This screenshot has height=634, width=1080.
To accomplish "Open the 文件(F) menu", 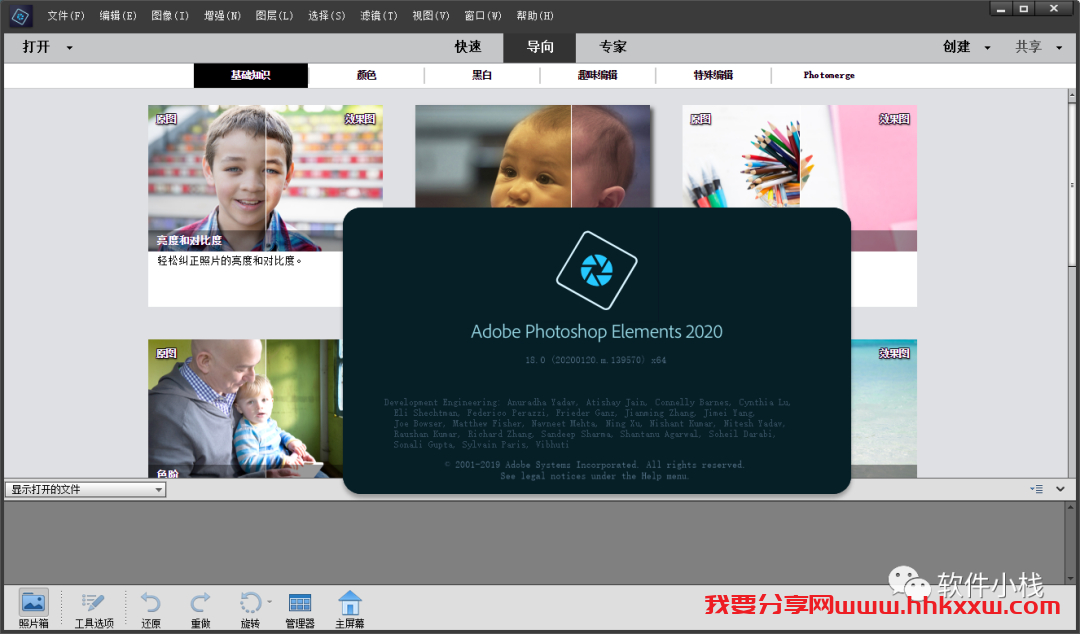I will [x=66, y=15].
